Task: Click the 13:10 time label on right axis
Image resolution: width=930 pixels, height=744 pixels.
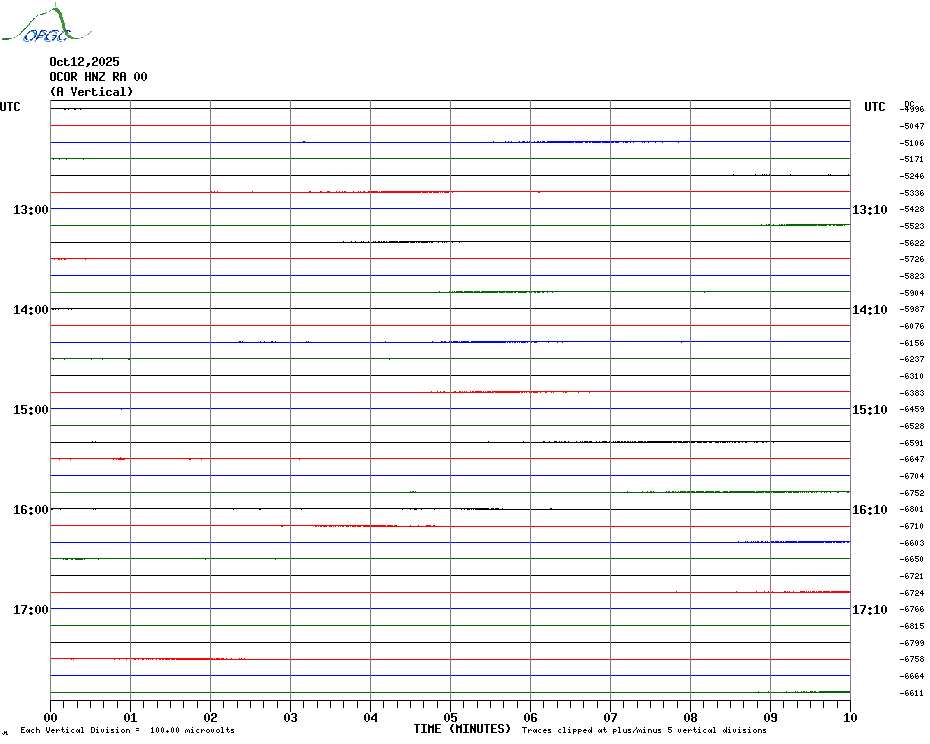Action: coord(869,209)
